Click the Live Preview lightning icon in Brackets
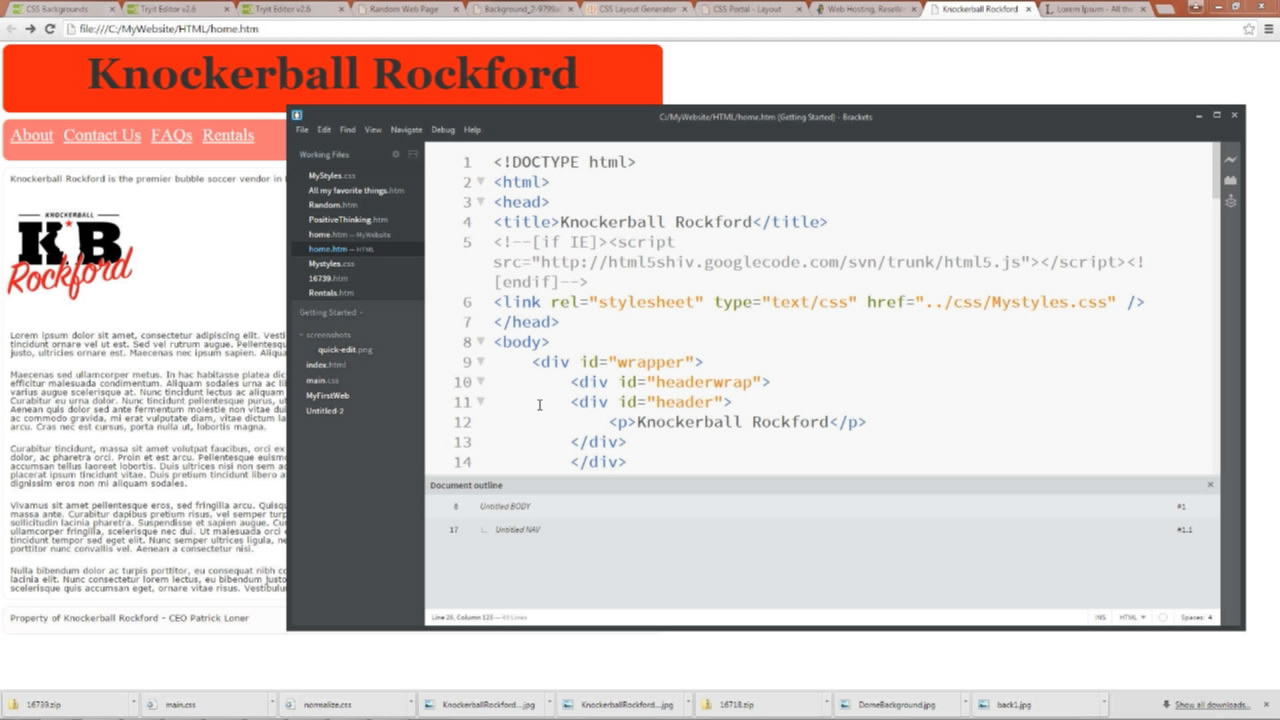This screenshot has width=1280, height=720. pos(1230,160)
